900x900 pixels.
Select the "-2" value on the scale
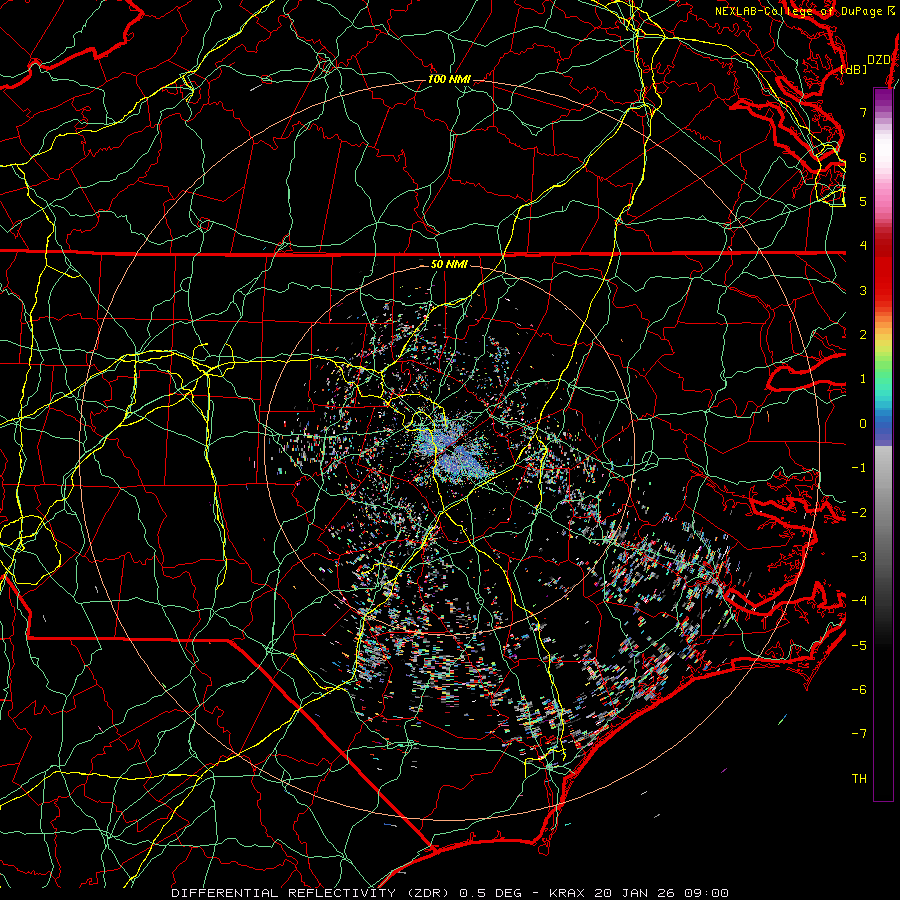859,512
